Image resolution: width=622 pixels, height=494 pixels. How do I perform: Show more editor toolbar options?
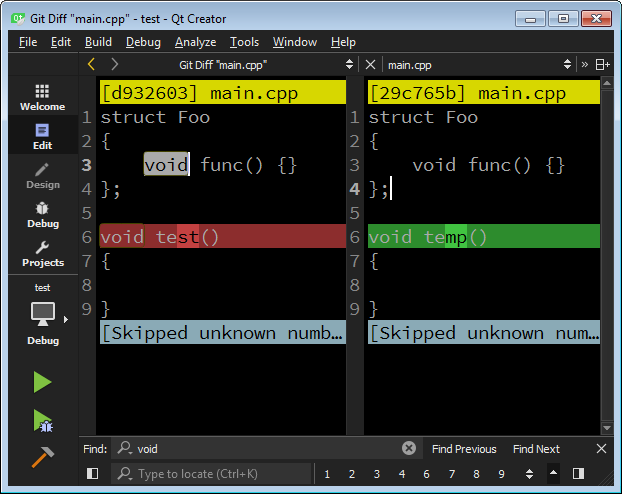tap(584, 64)
